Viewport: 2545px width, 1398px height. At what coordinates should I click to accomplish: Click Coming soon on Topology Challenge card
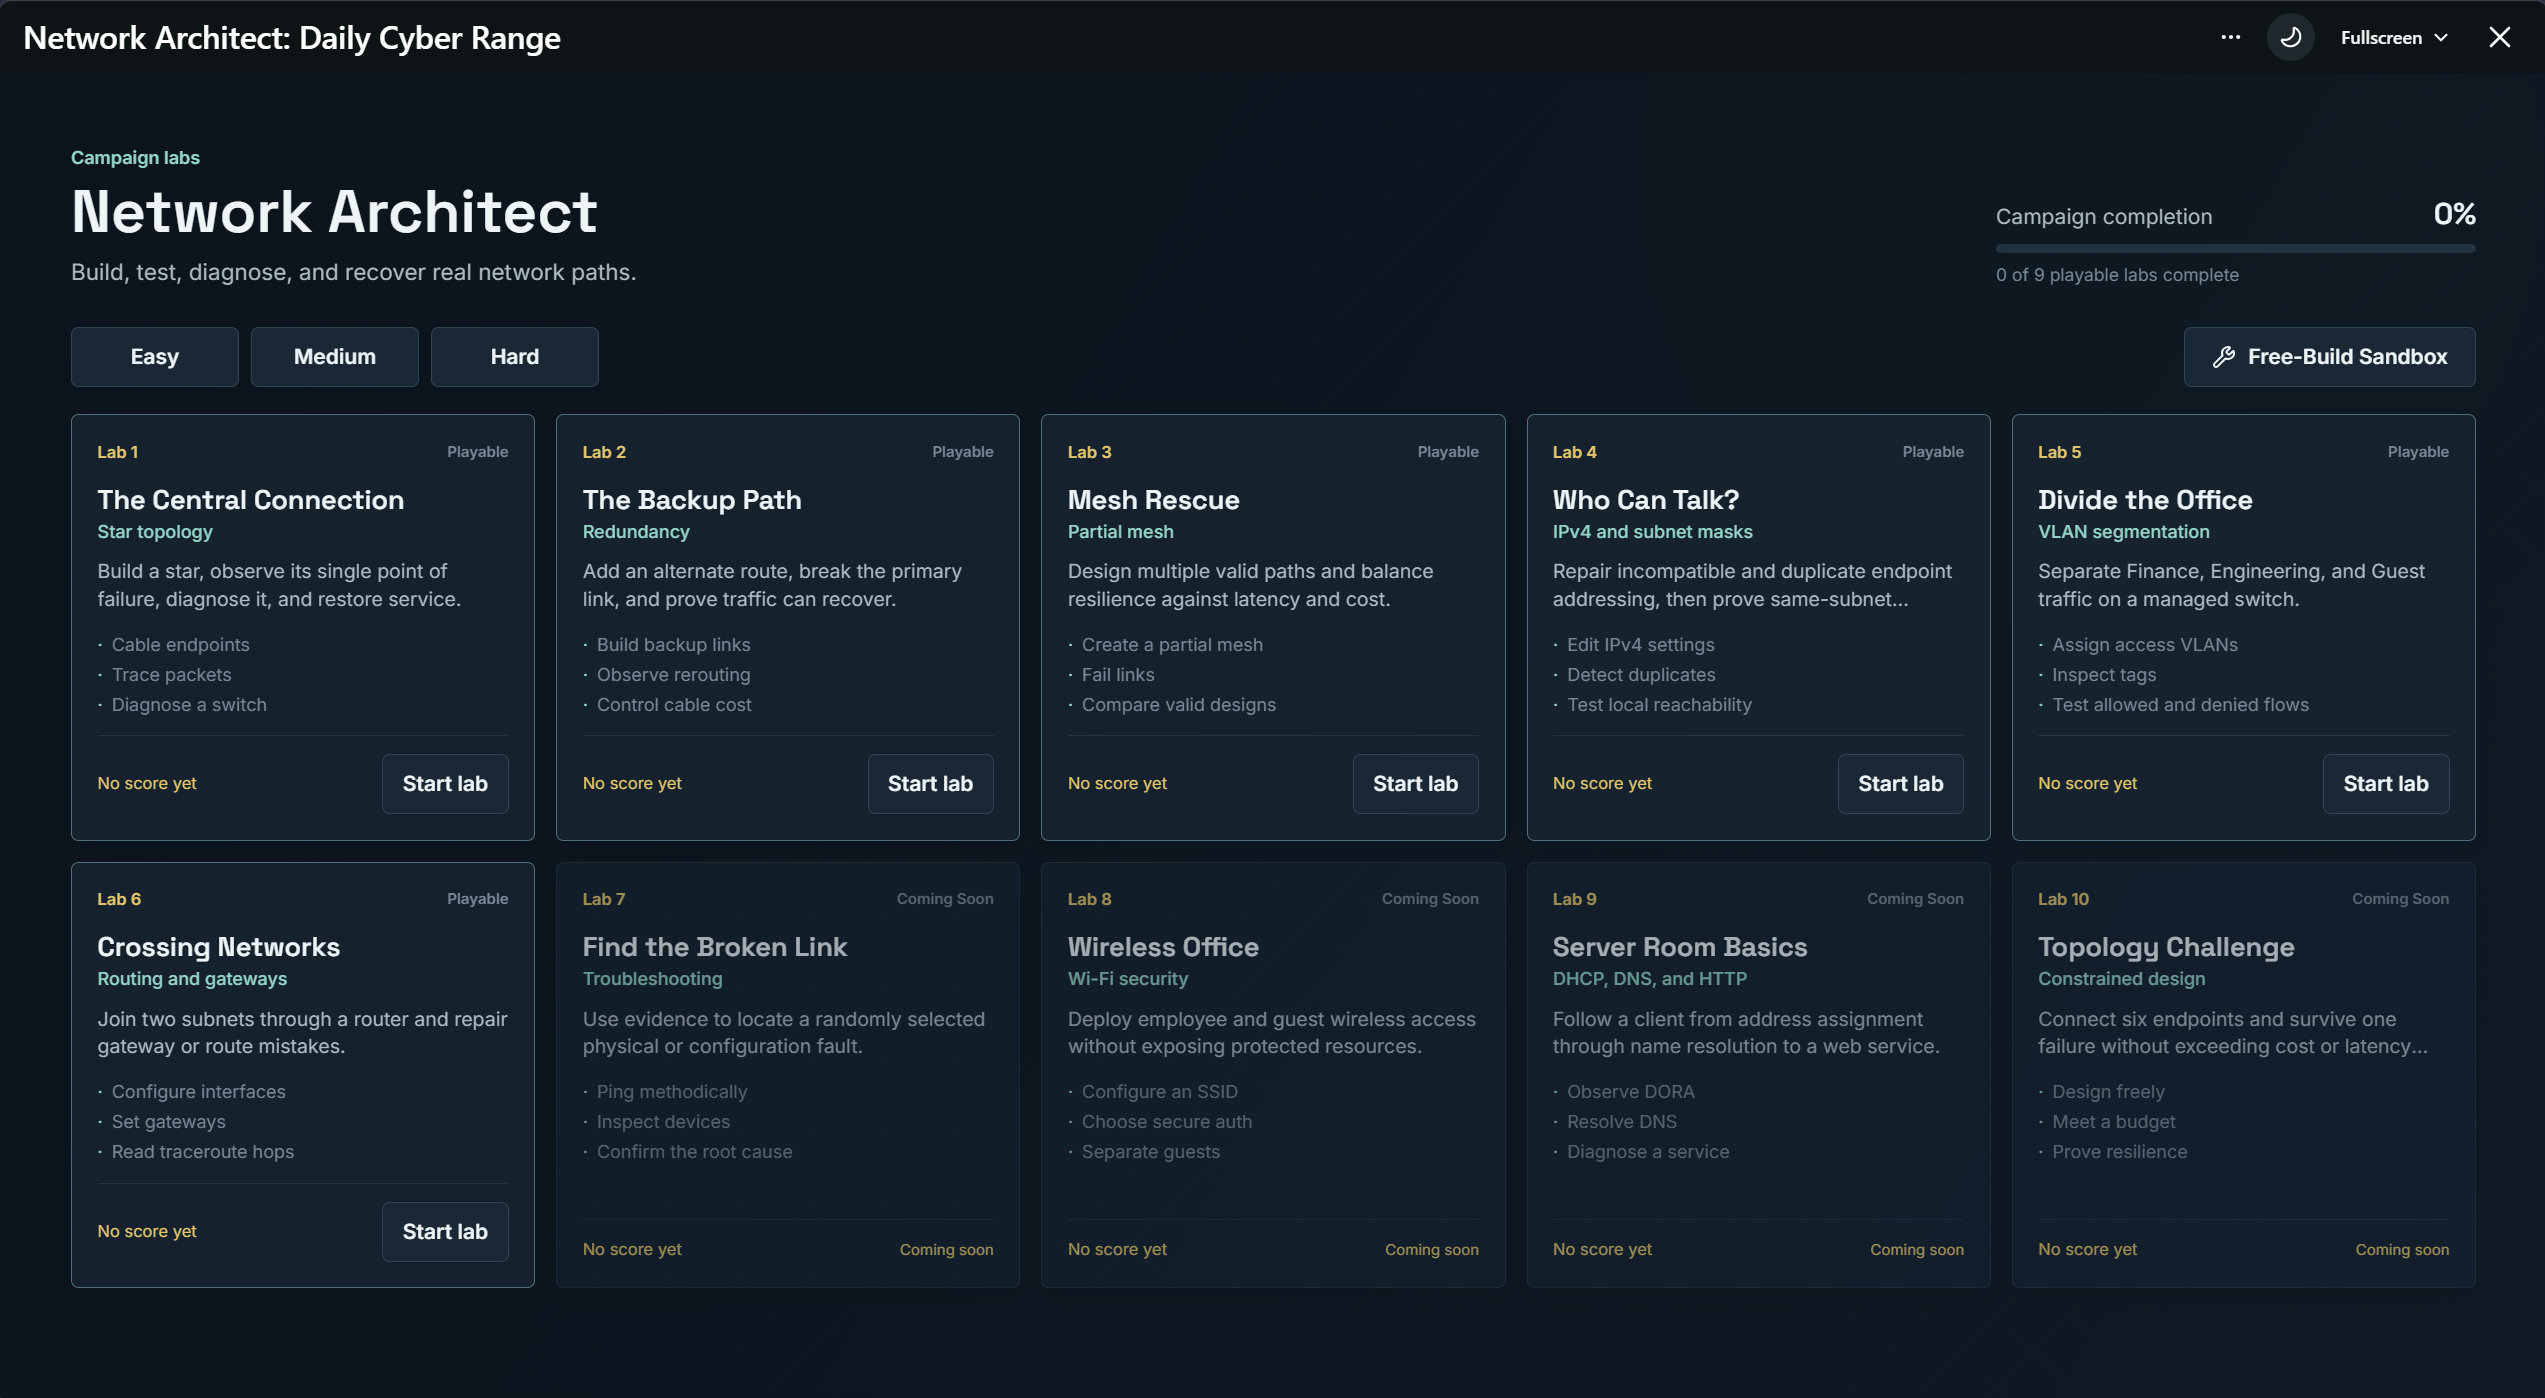point(2402,1250)
